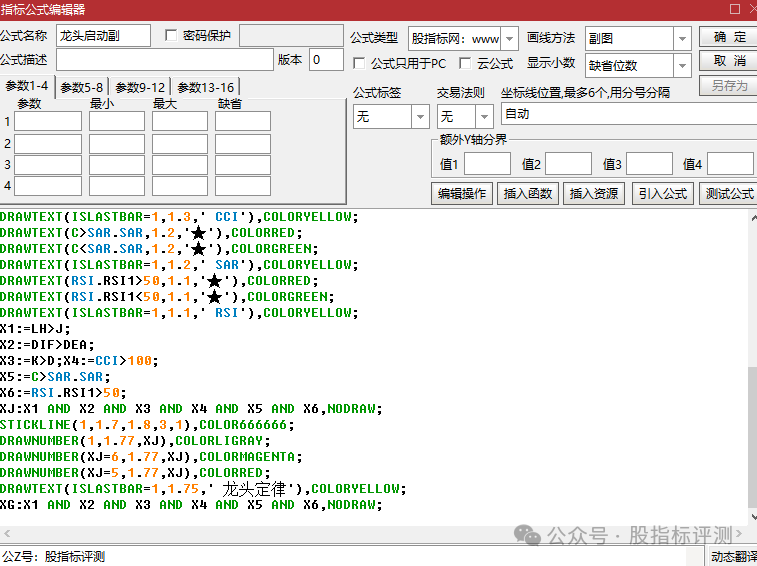Click the line starting with 'XJ:X1 AND'

191,409
